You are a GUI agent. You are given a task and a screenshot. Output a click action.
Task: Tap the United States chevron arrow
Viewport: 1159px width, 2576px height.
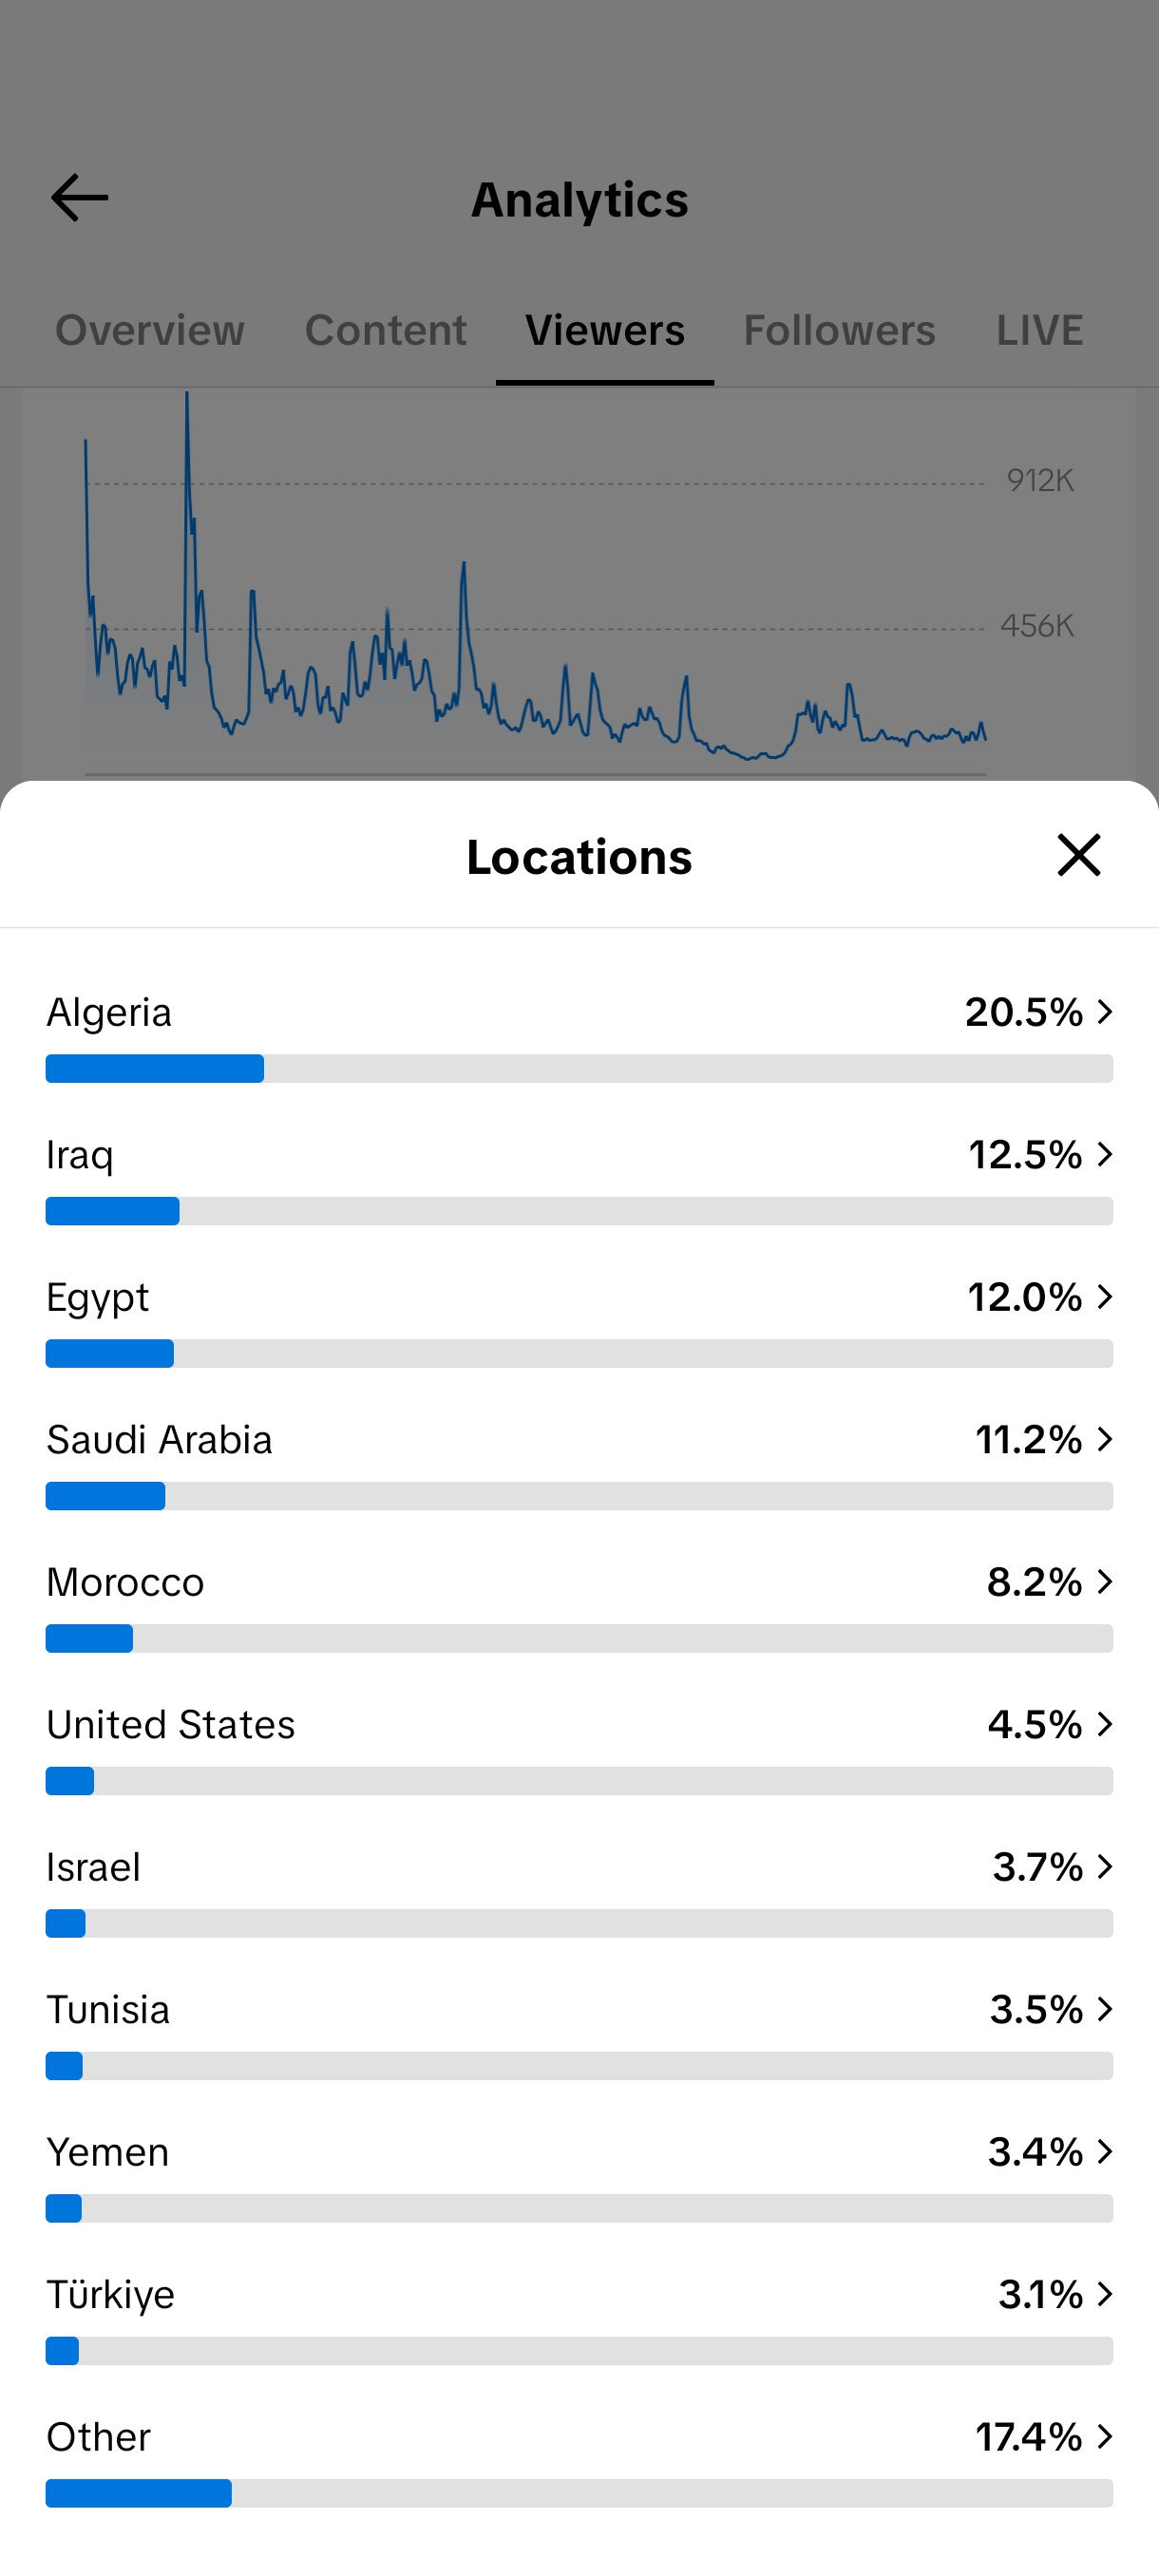tap(1104, 1725)
